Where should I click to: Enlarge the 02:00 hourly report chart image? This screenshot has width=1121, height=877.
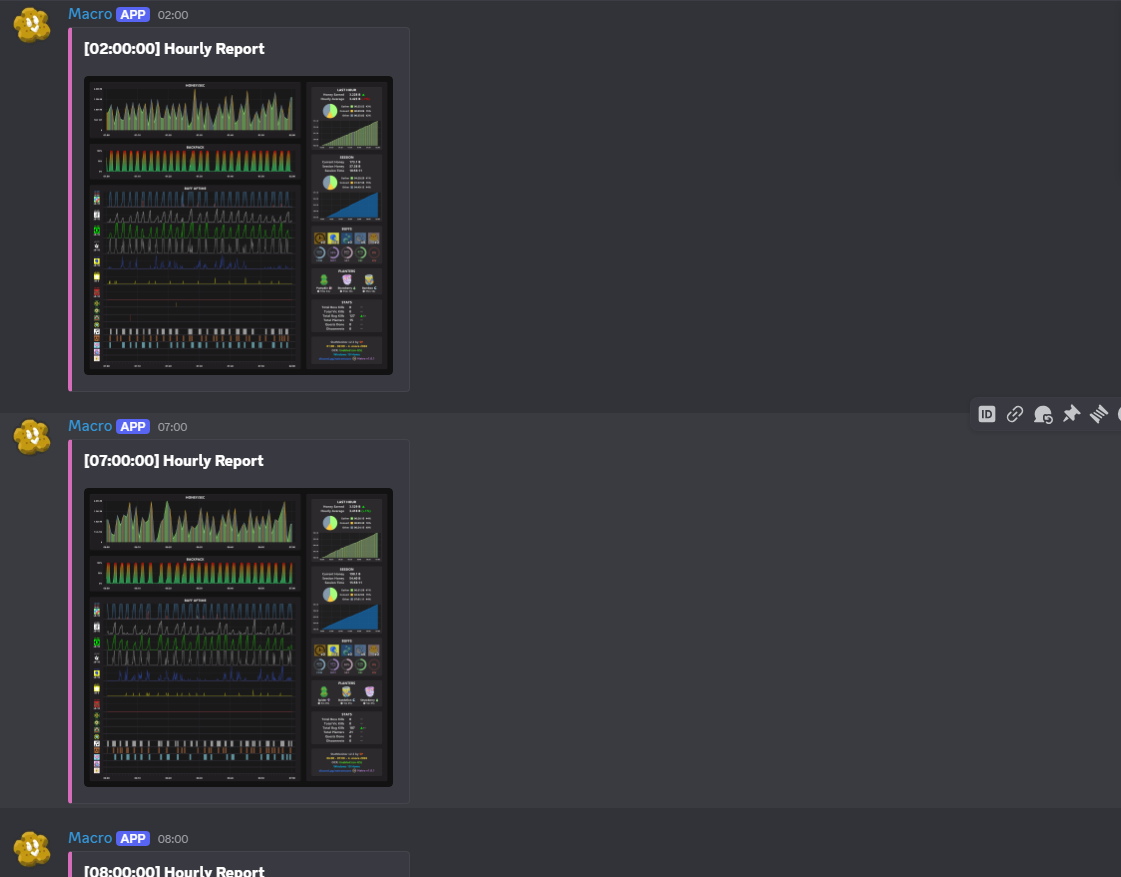[x=238, y=225]
